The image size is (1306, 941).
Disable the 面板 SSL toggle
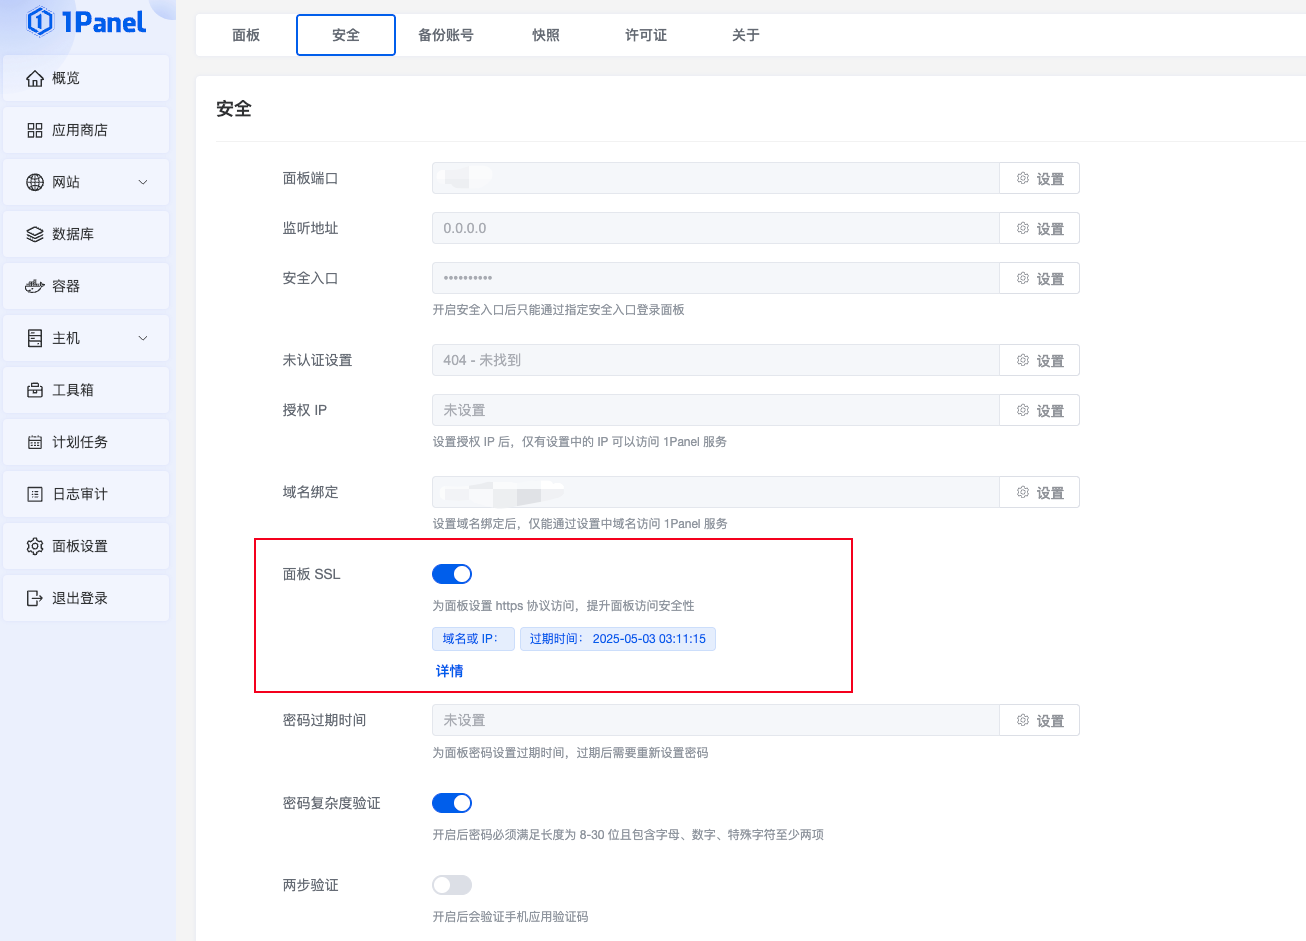452,574
